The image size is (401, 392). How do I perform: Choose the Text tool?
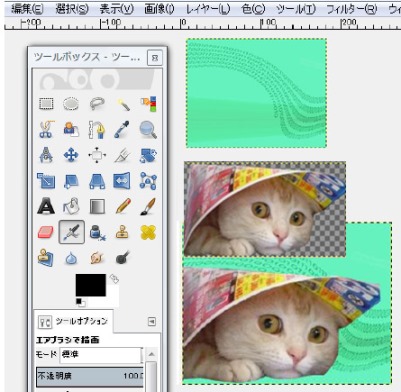click(46, 206)
